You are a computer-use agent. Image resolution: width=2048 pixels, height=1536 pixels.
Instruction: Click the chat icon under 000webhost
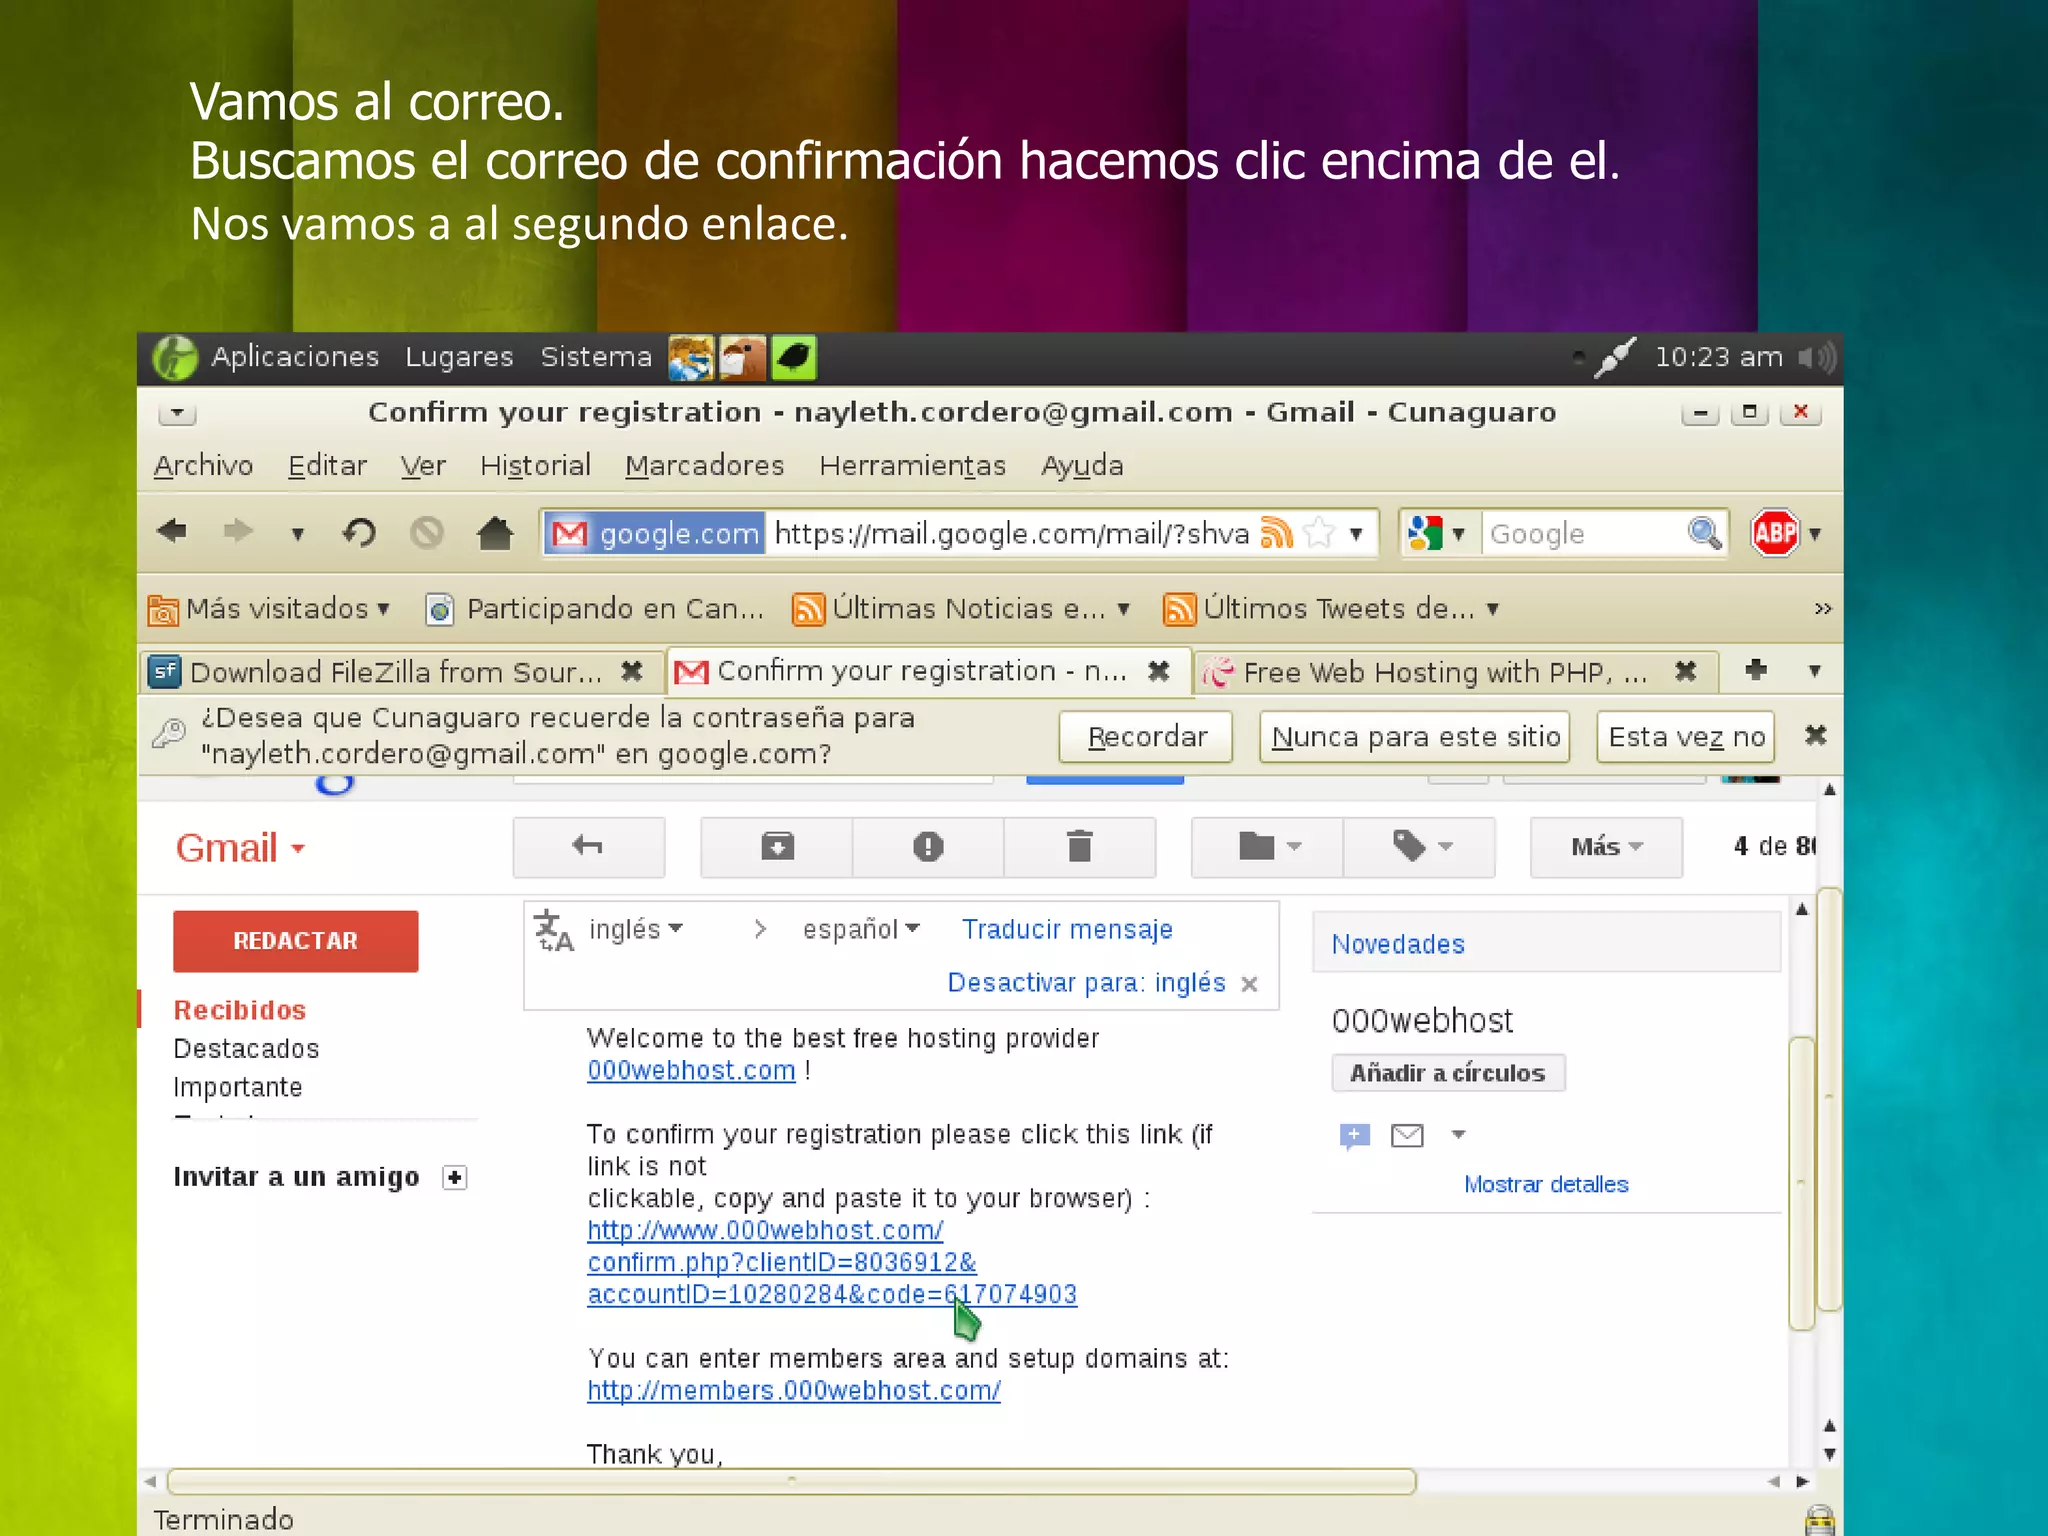pyautogui.click(x=1354, y=1136)
